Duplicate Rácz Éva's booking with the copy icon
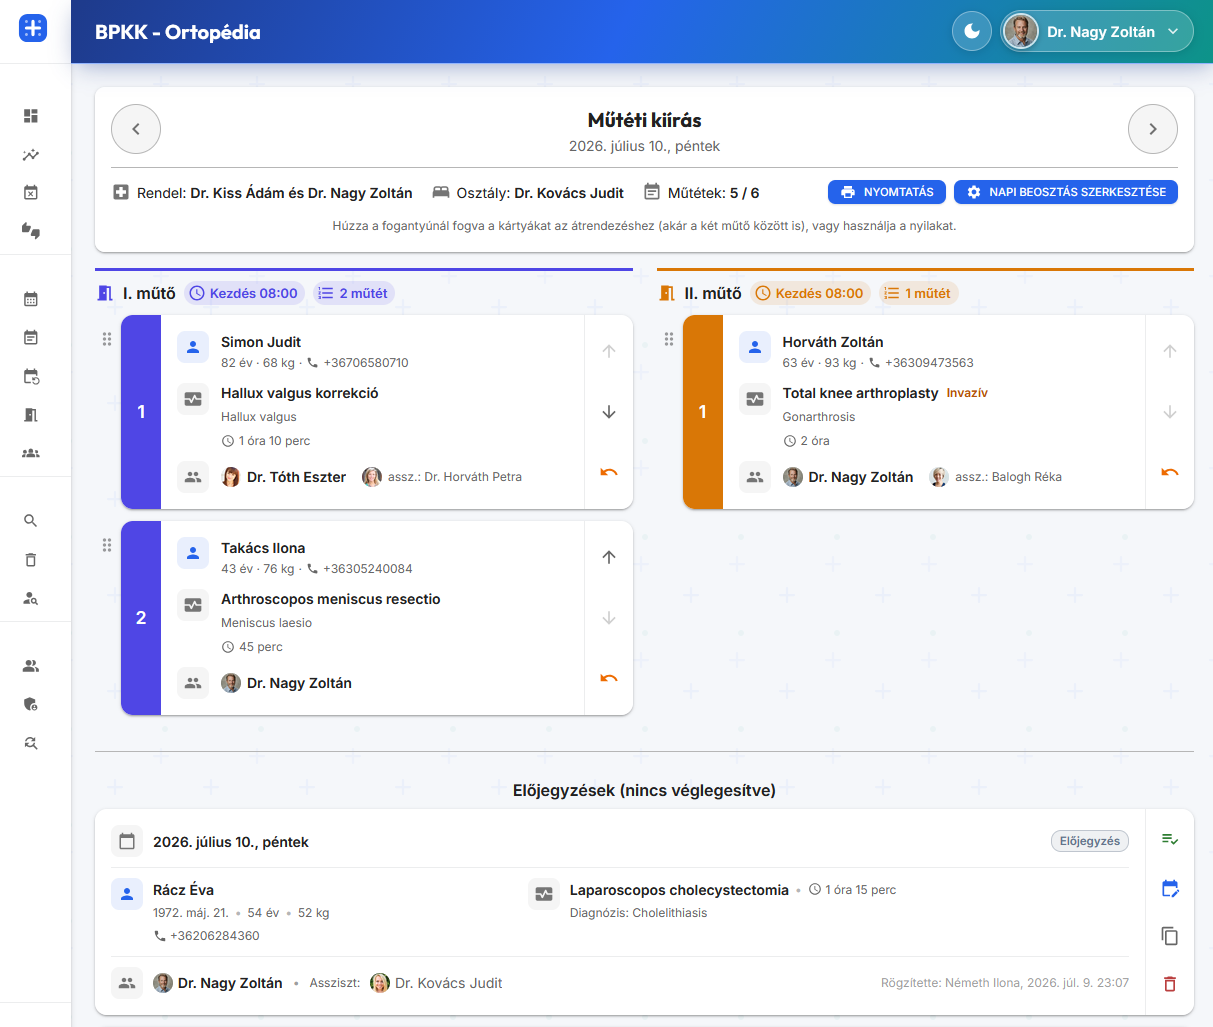The image size is (1213, 1027). click(x=1170, y=936)
